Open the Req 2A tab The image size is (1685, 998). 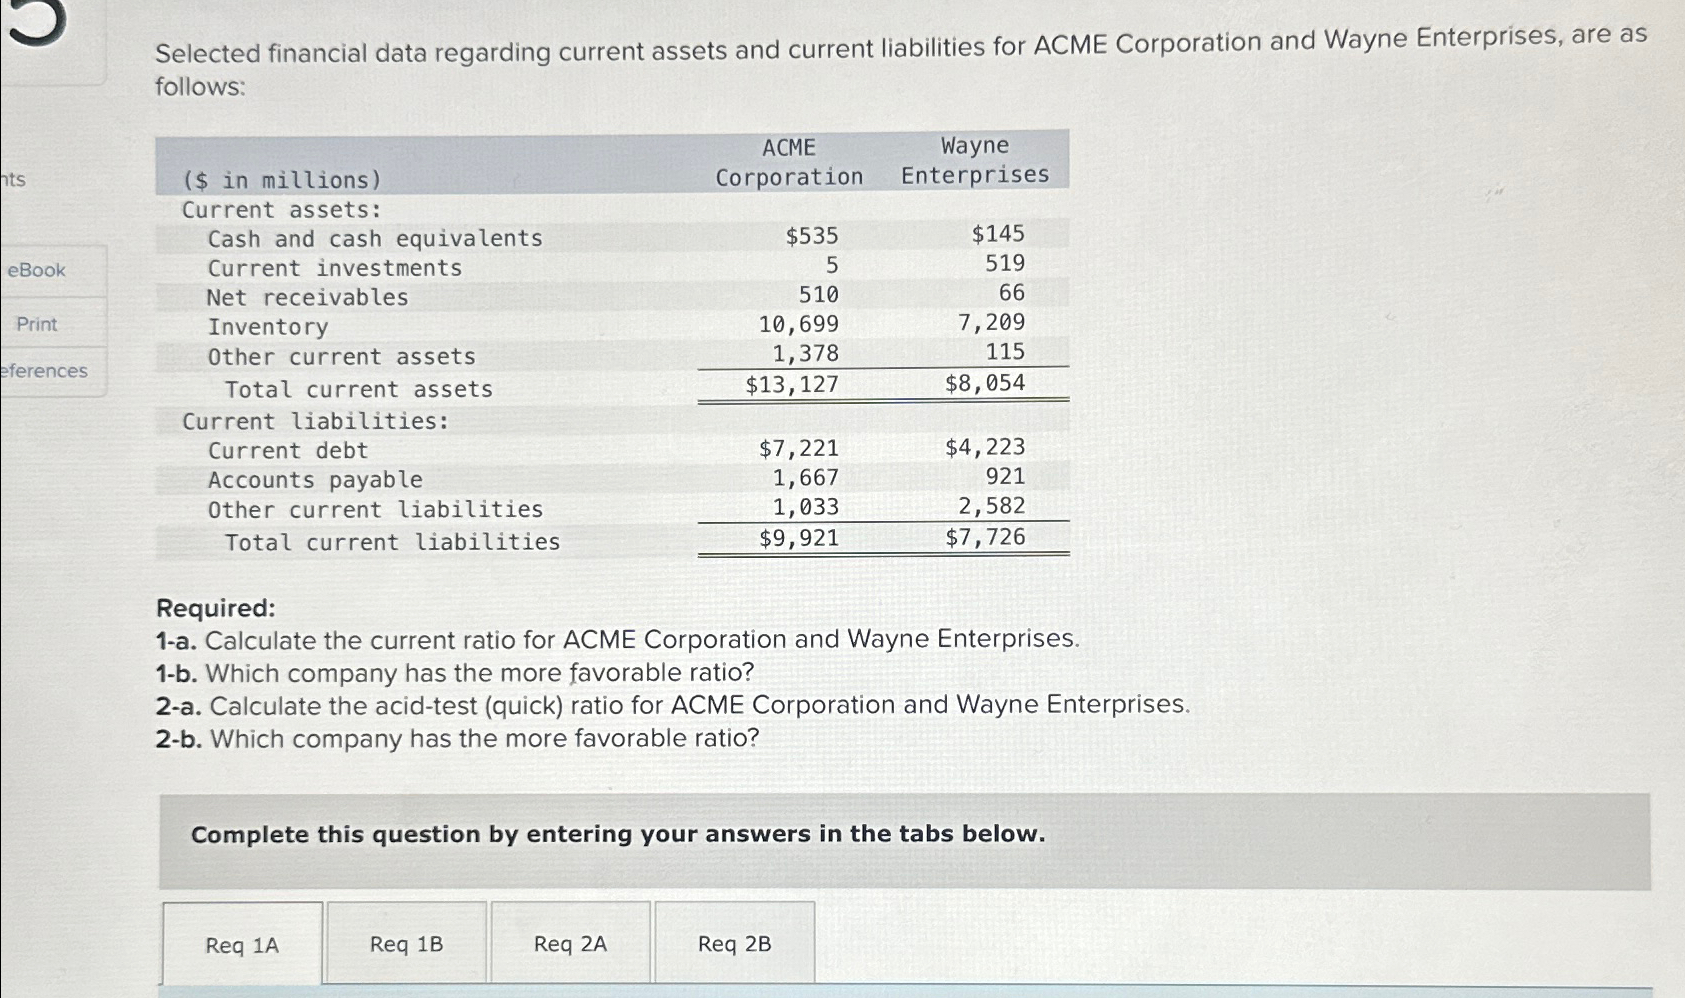[x=570, y=942]
